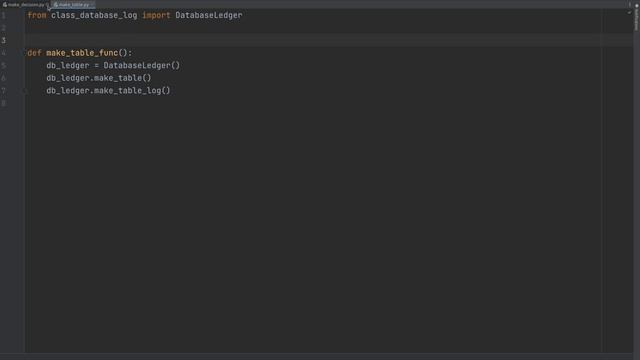Click the 'make_table_func' function name
640x360 pixels.
pos(82,53)
